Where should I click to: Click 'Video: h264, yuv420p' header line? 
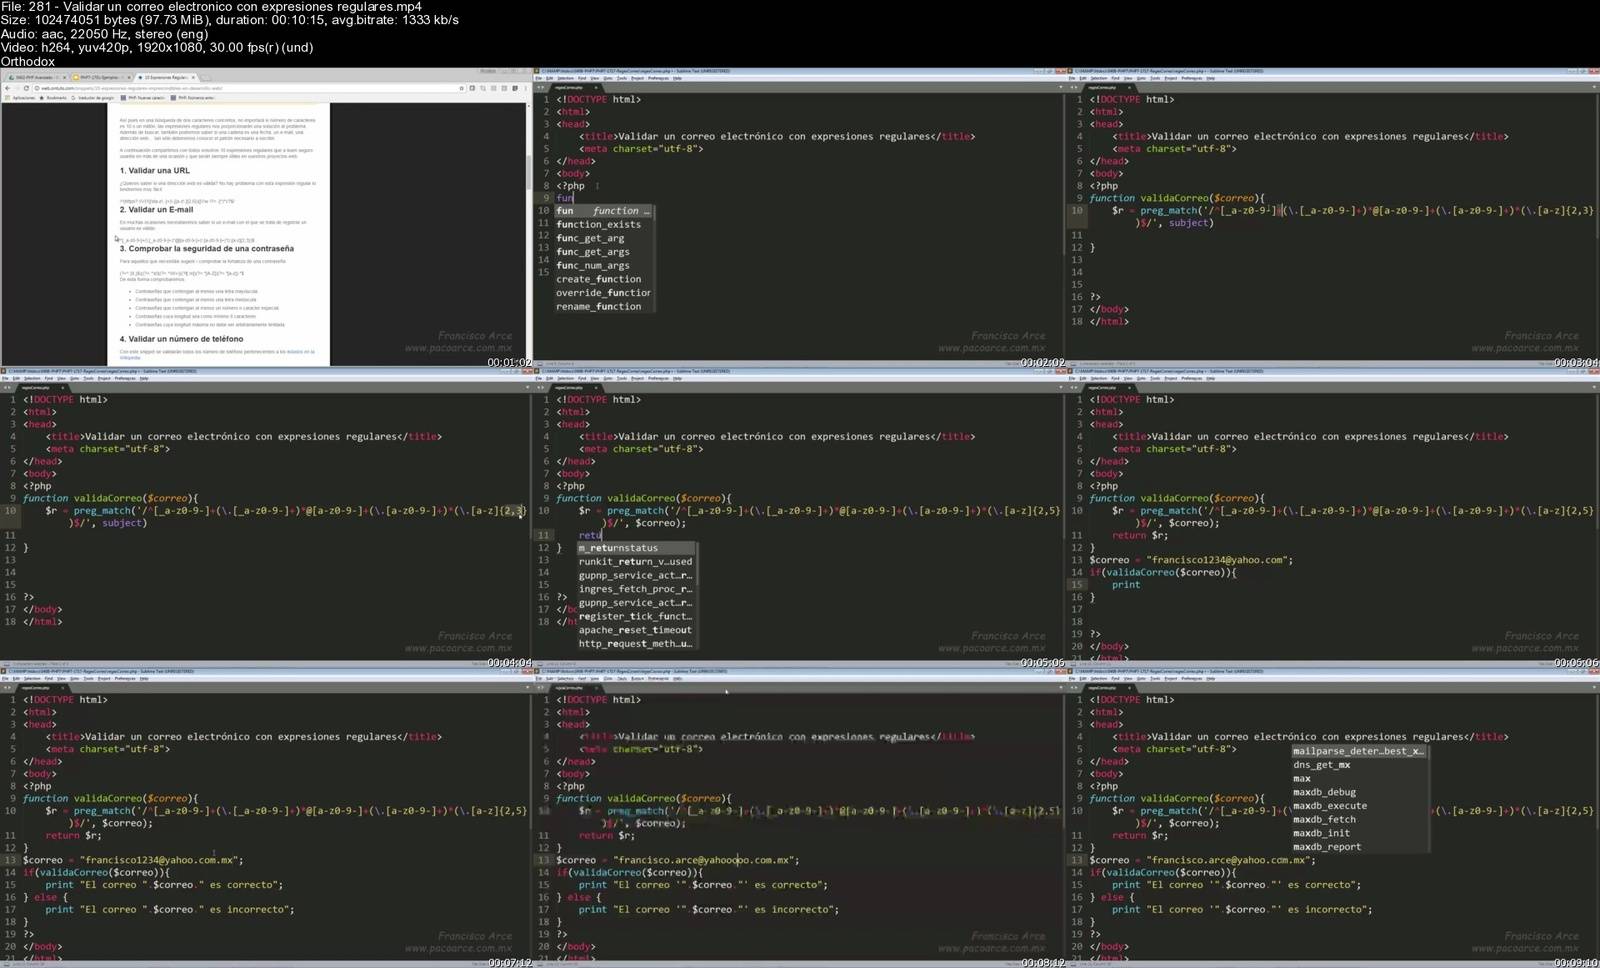157,47
